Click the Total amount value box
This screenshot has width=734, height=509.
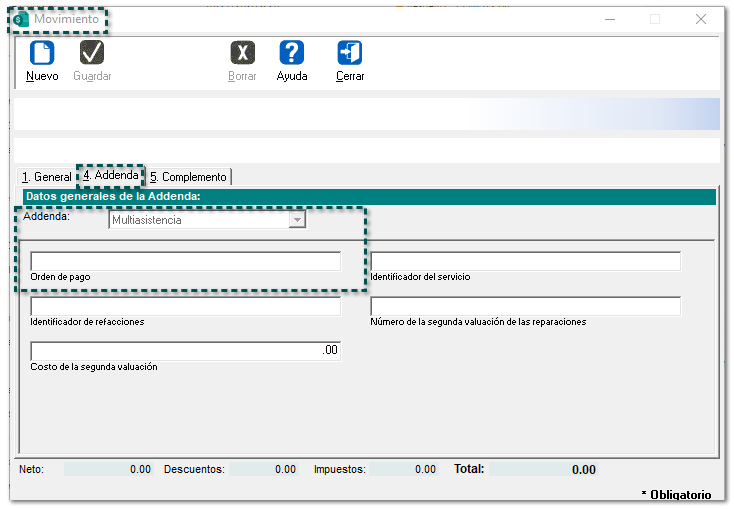click(x=545, y=469)
